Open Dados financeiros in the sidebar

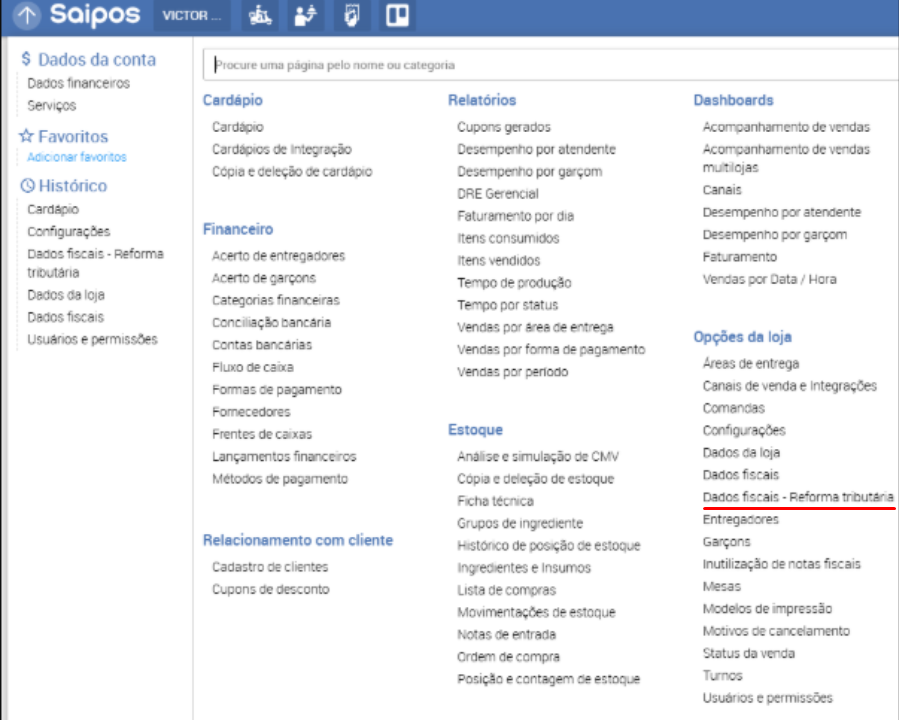coord(78,84)
